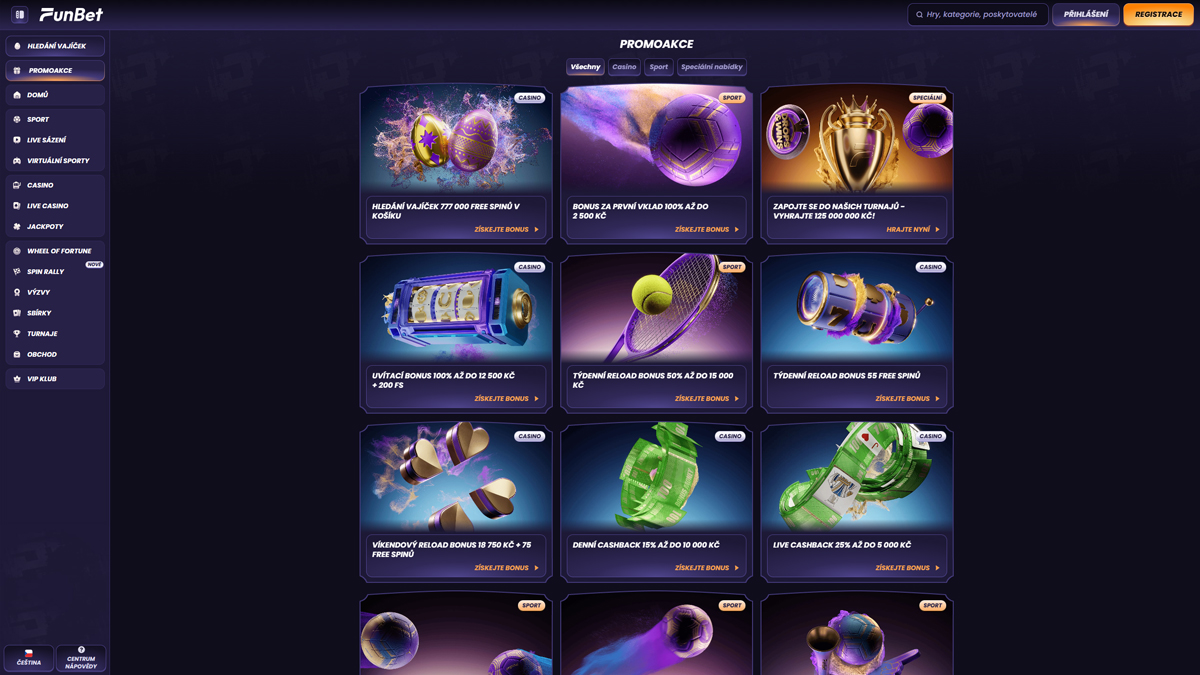Screen dimensions: 1200x675
Task: Click the orange Registrace button
Action: (1158, 15)
